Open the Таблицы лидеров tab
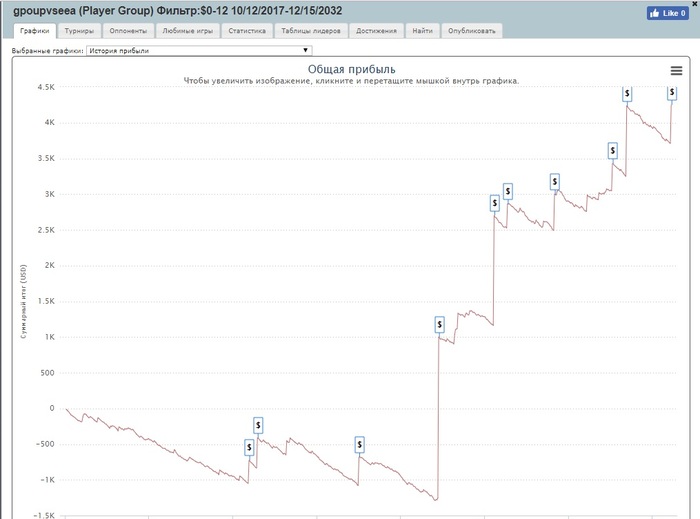700x519 pixels. click(x=311, y=31)
